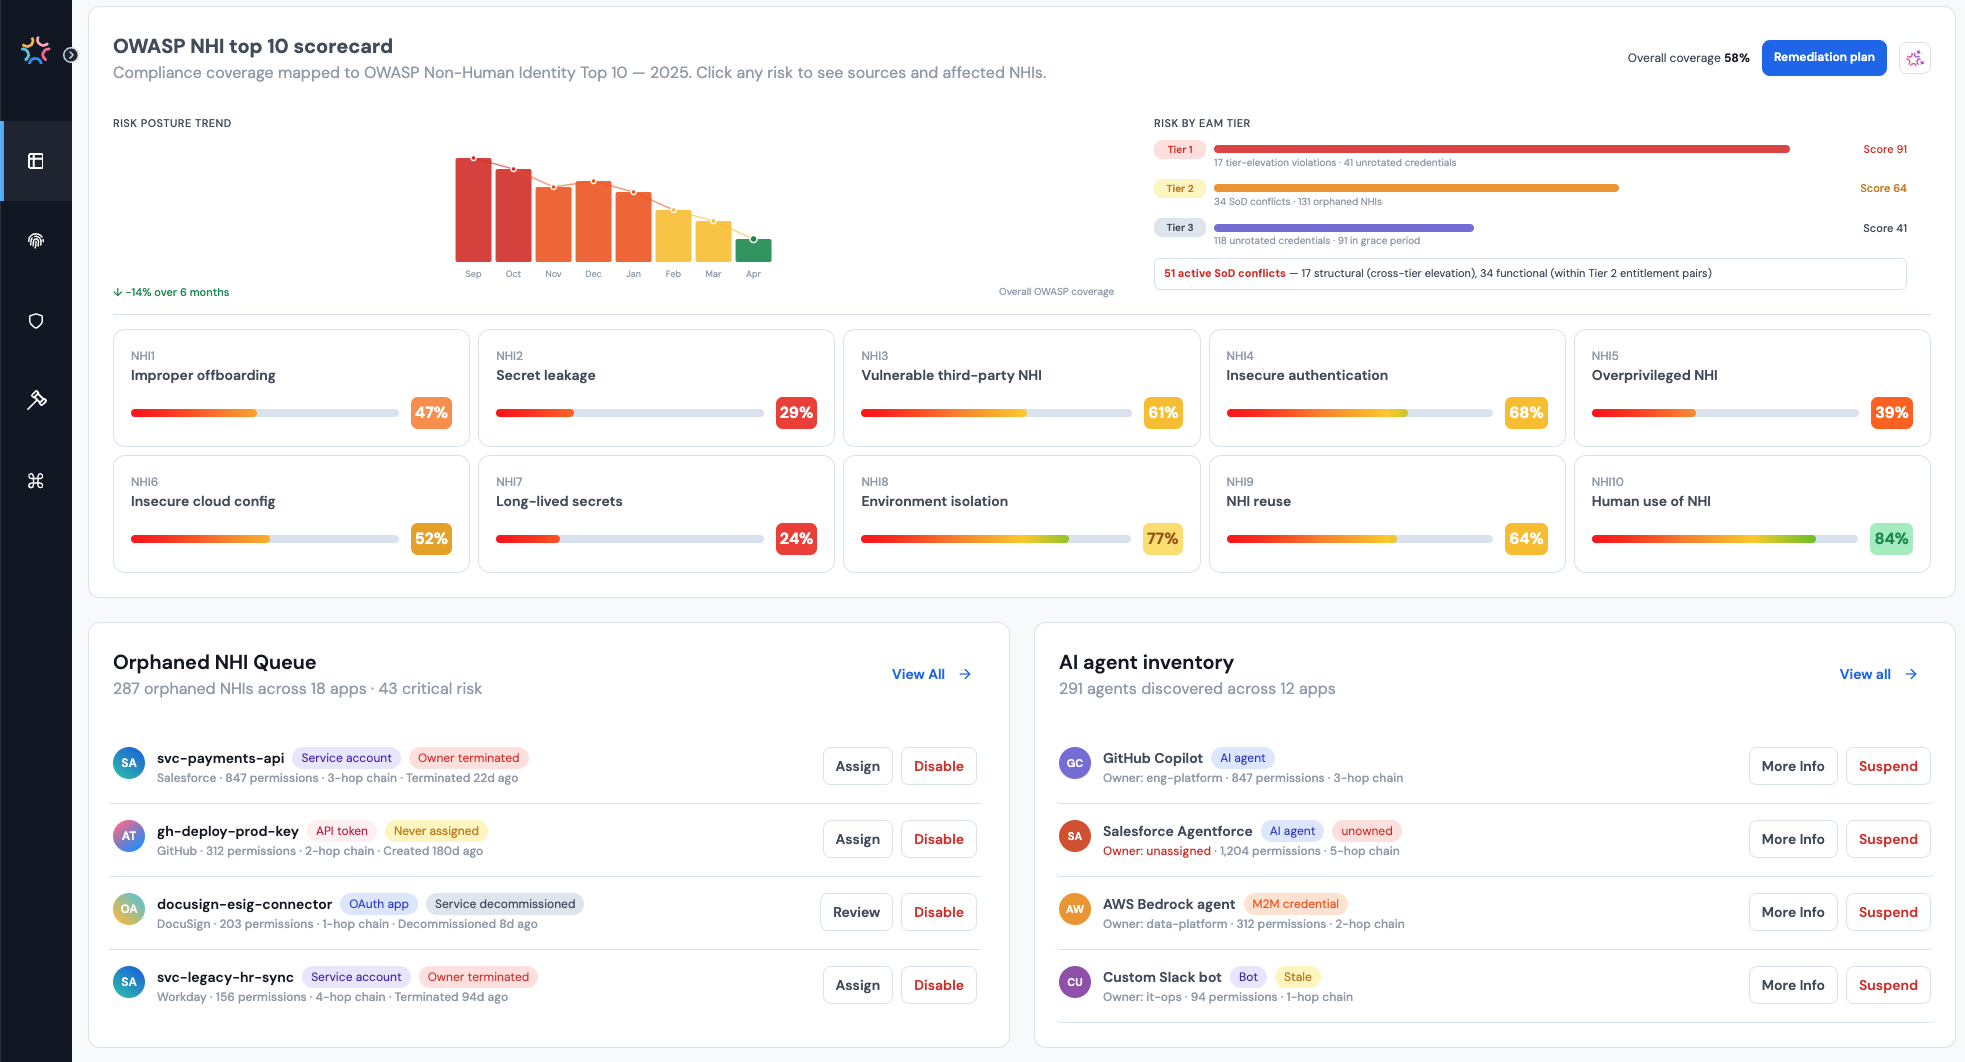Open the NHI4 Insecure authentication card
The height and width of the screenshot is (1062, 1965).
click(1387, 388)
